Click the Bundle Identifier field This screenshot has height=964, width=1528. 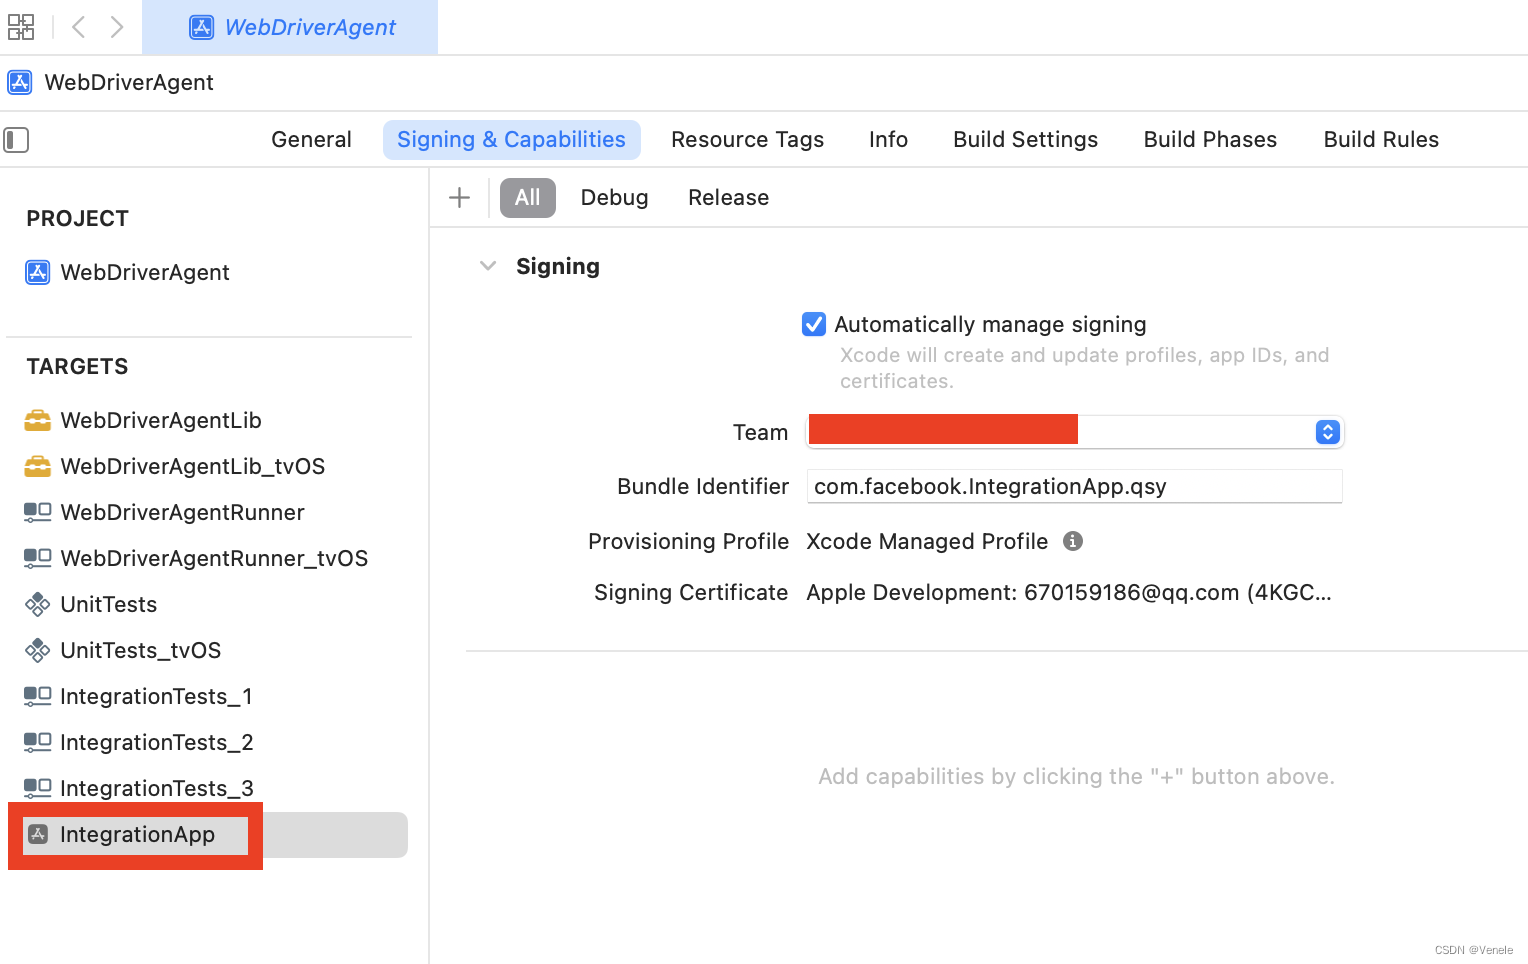tap(1073, 487)
